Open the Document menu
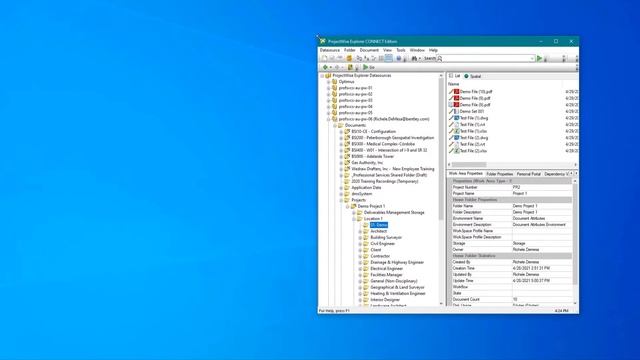640x360 pixels. click(x=369, y=50)
